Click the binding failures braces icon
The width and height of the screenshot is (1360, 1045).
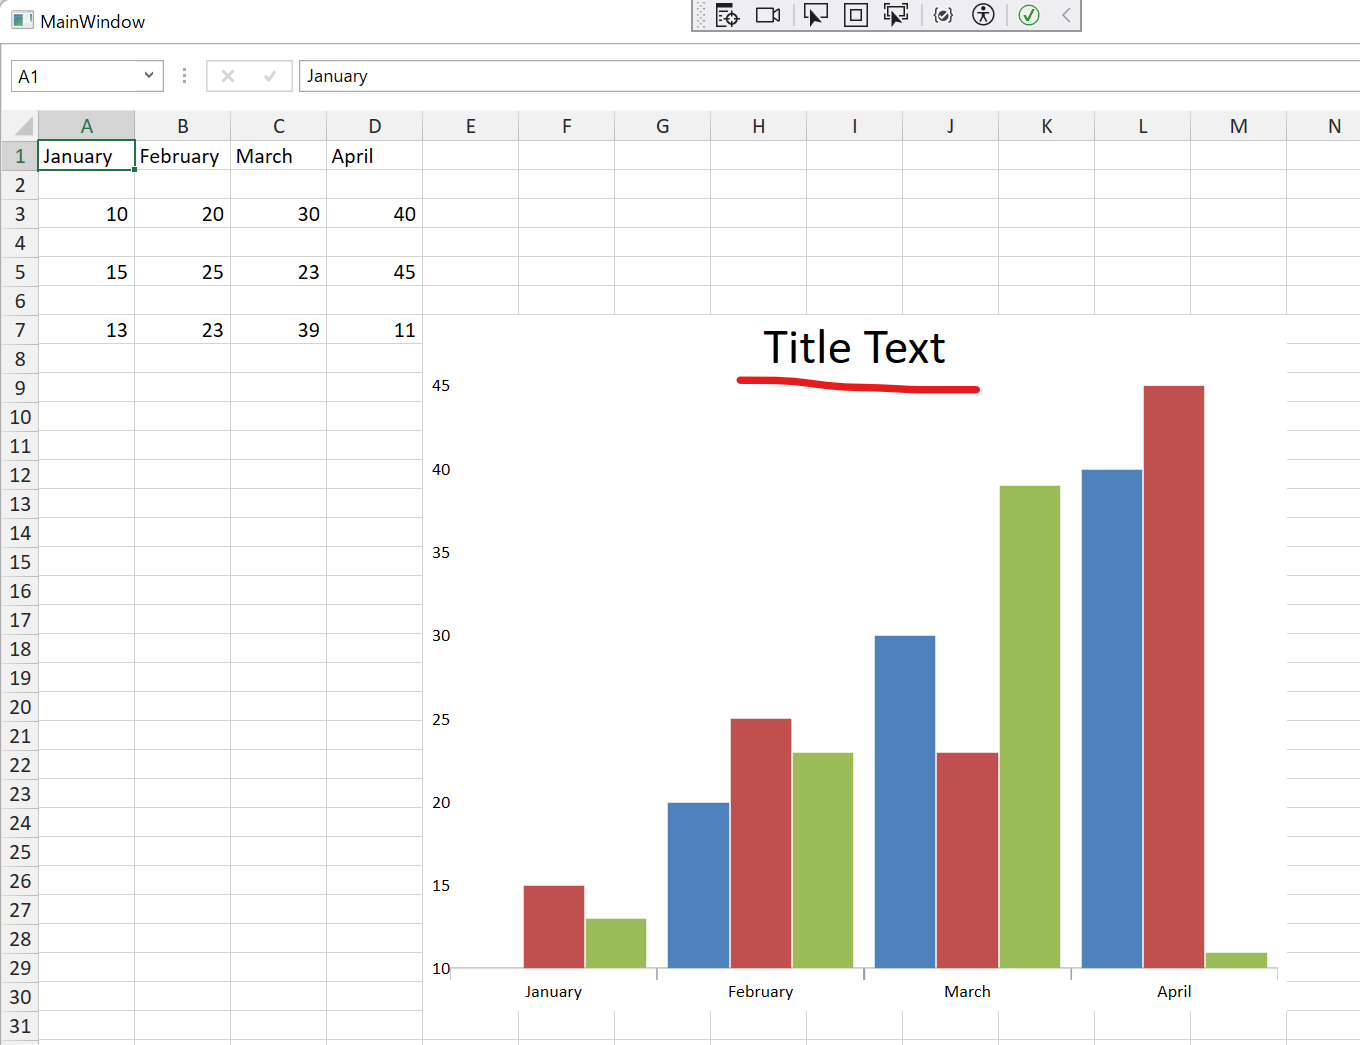click(x=943, y=15)
